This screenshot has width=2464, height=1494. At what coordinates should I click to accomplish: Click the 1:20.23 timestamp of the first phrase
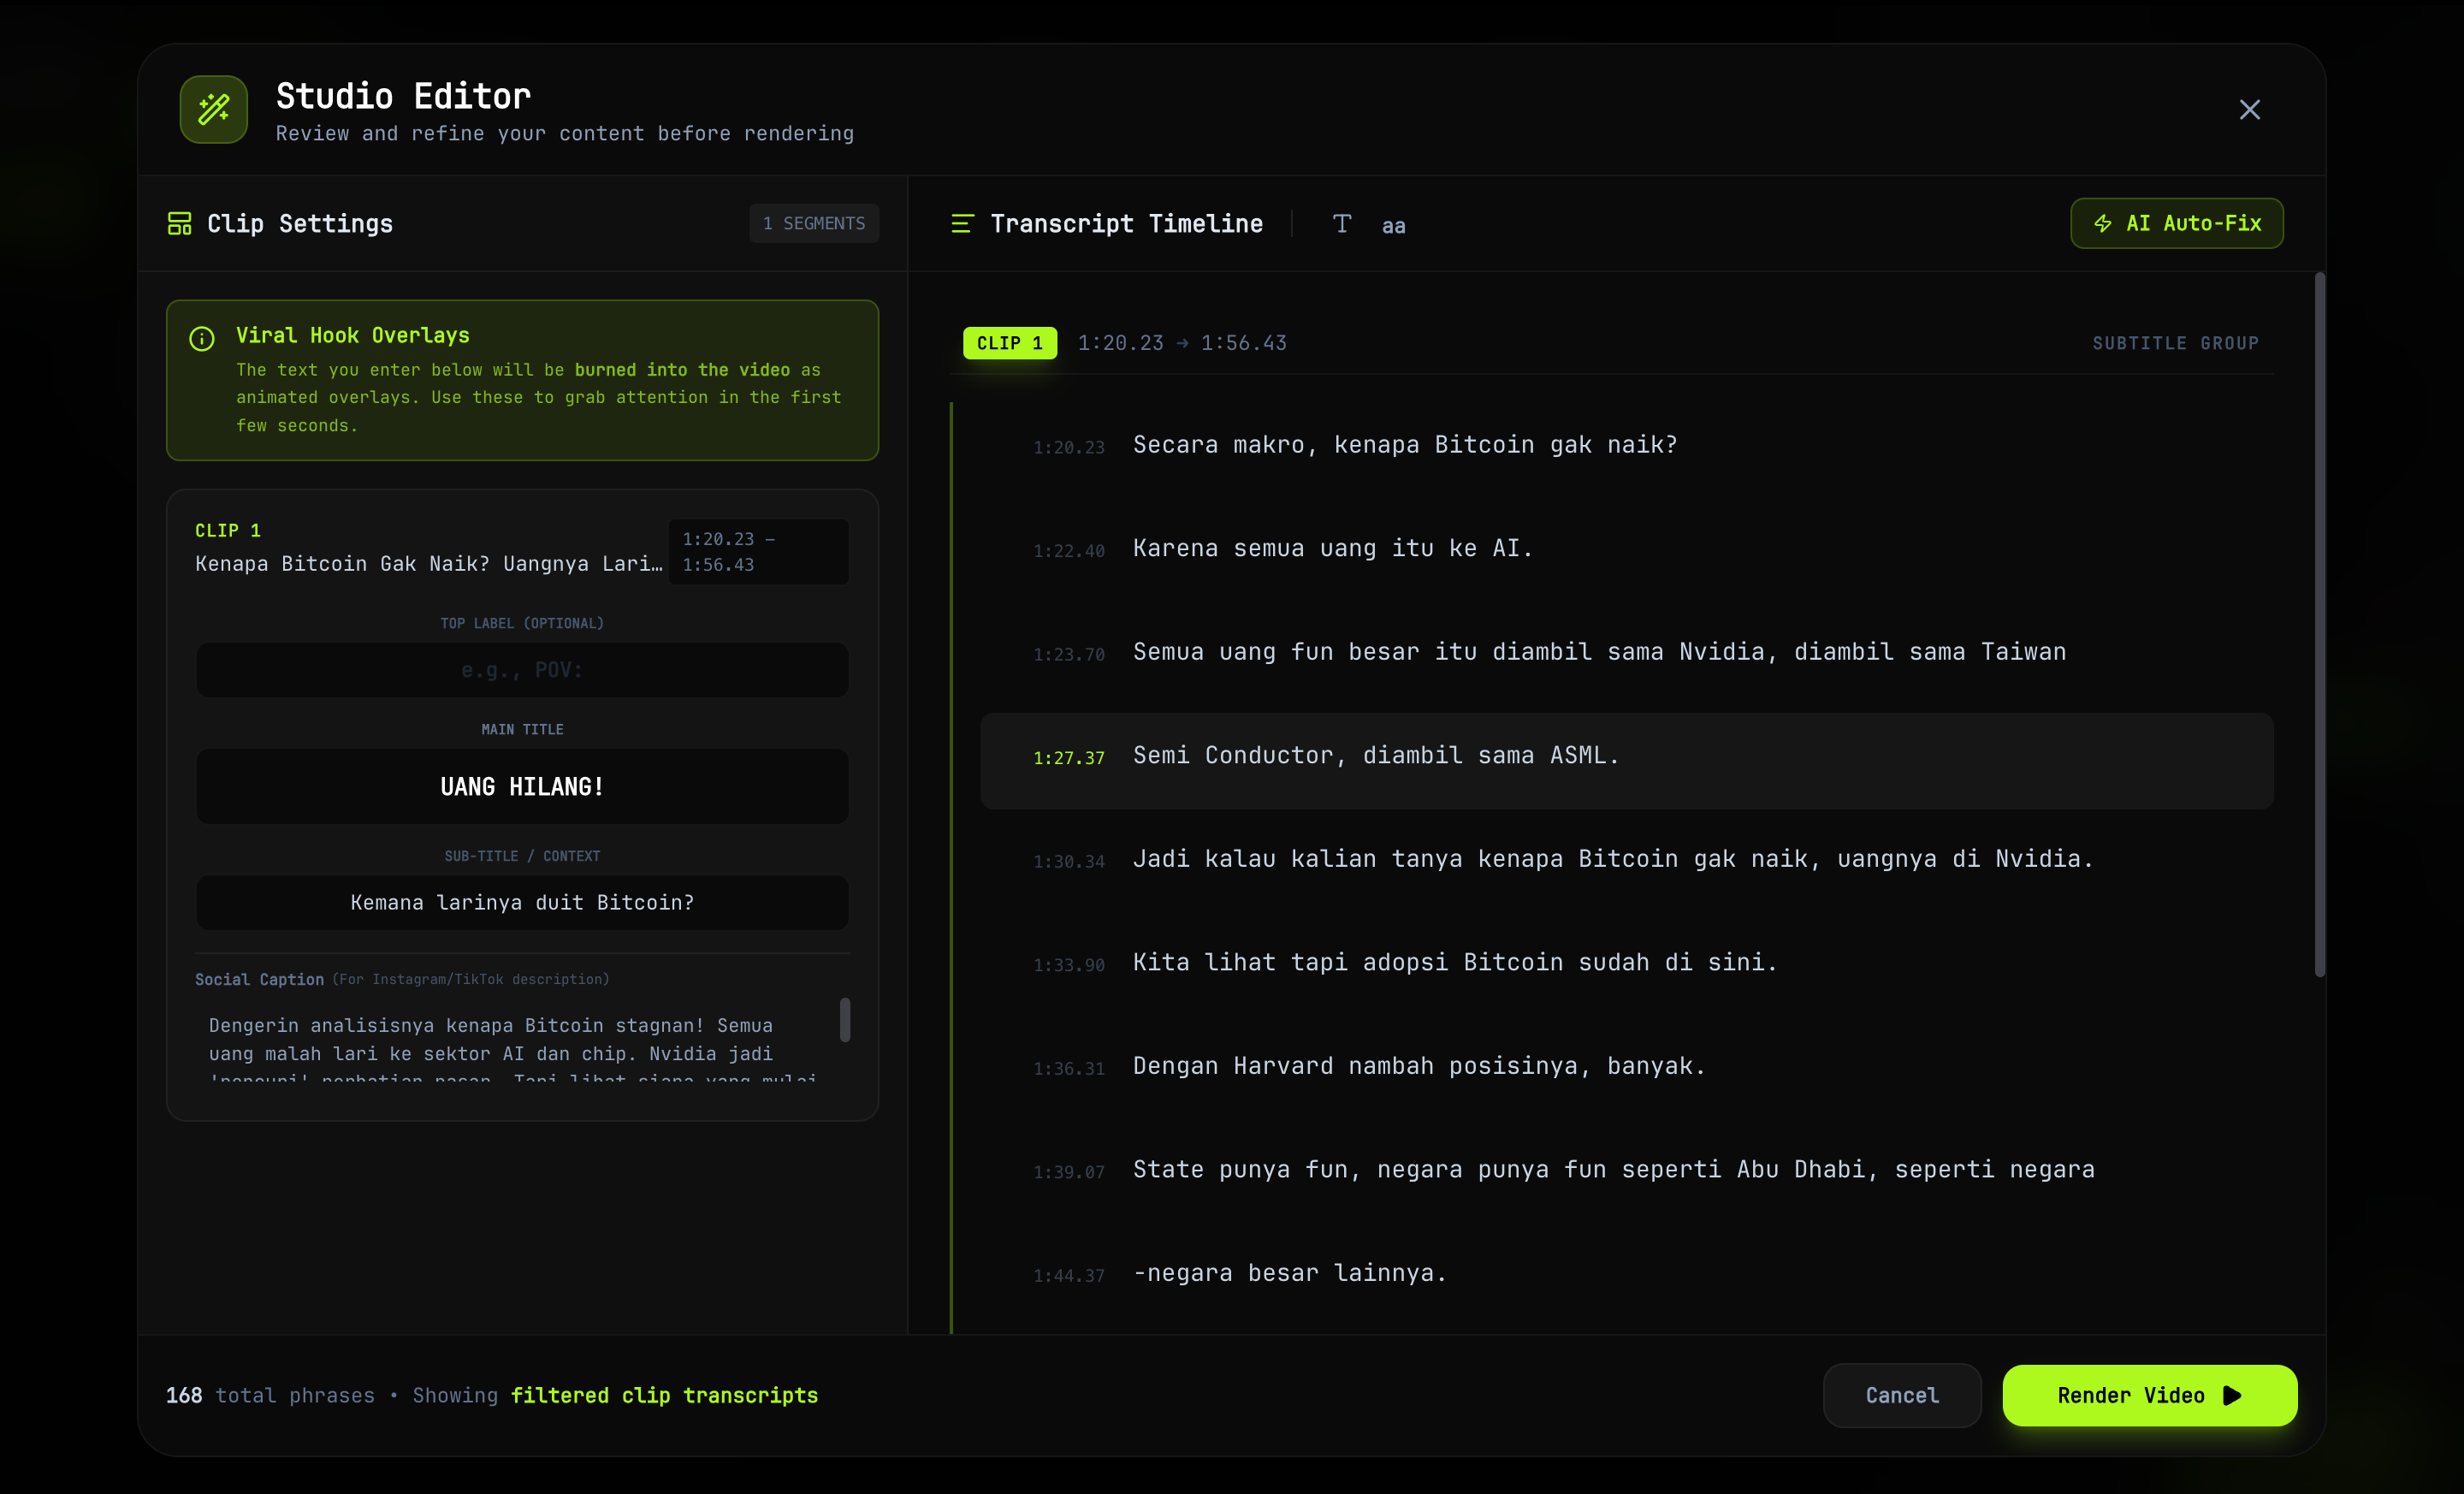(1068, 448)
